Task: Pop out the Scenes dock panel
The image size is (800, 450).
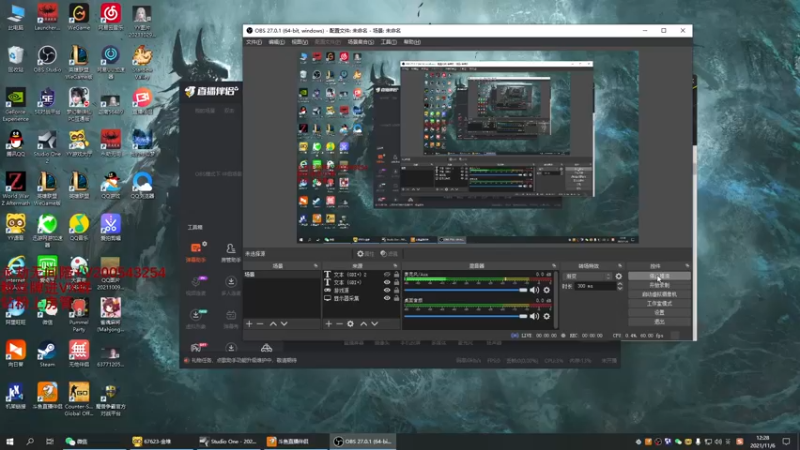Action: [315, 266]
